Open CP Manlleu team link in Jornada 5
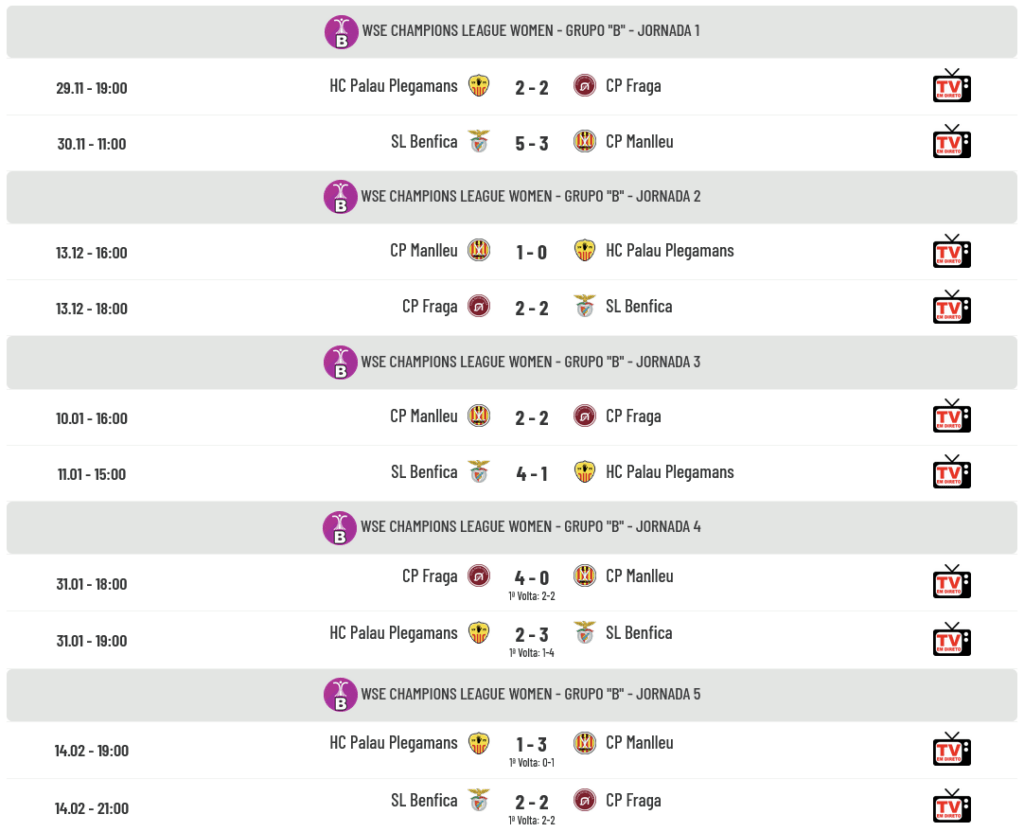1024x832 pixels. pos(639,743)
